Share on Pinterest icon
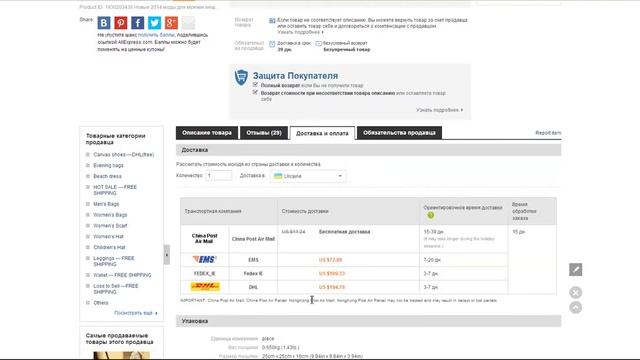This screenshot has width=640, height=360. 120,23
